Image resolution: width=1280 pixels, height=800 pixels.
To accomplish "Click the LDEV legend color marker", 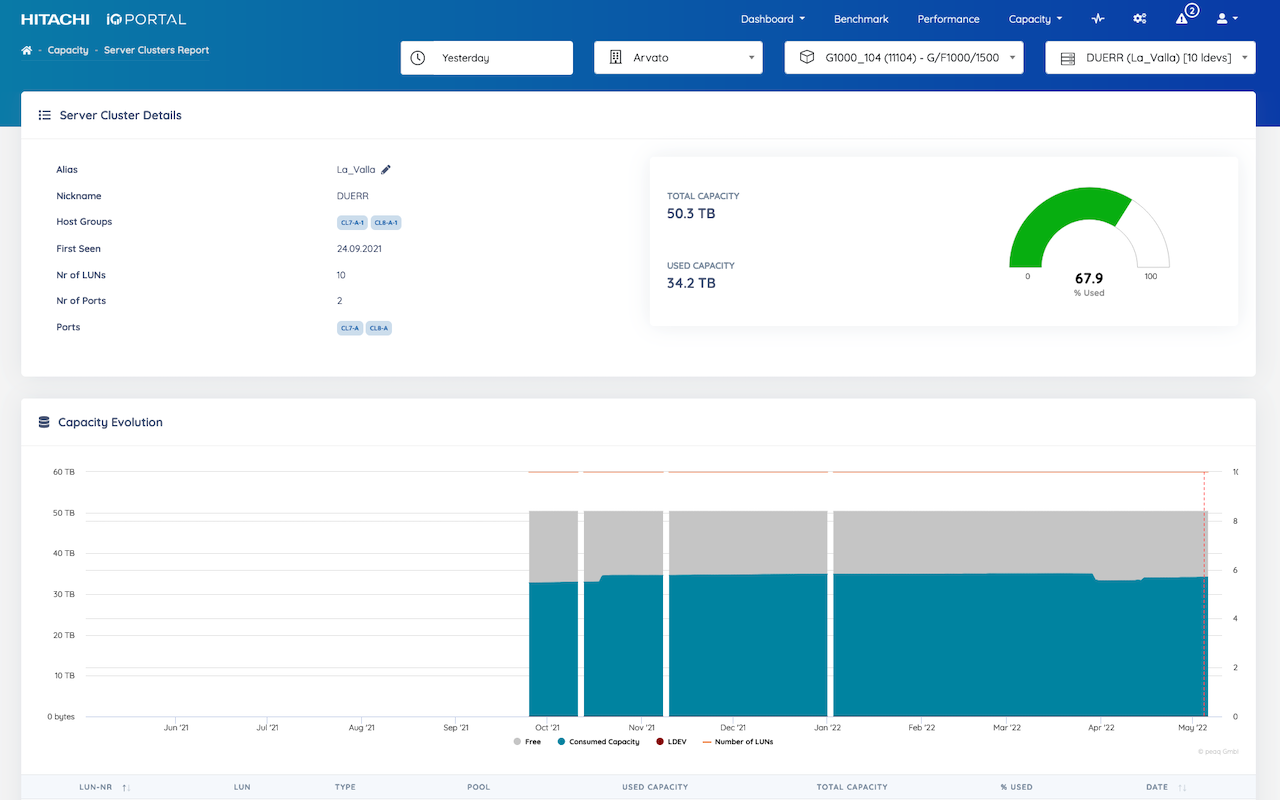I will pyautogui.click(x=659, y=742).
